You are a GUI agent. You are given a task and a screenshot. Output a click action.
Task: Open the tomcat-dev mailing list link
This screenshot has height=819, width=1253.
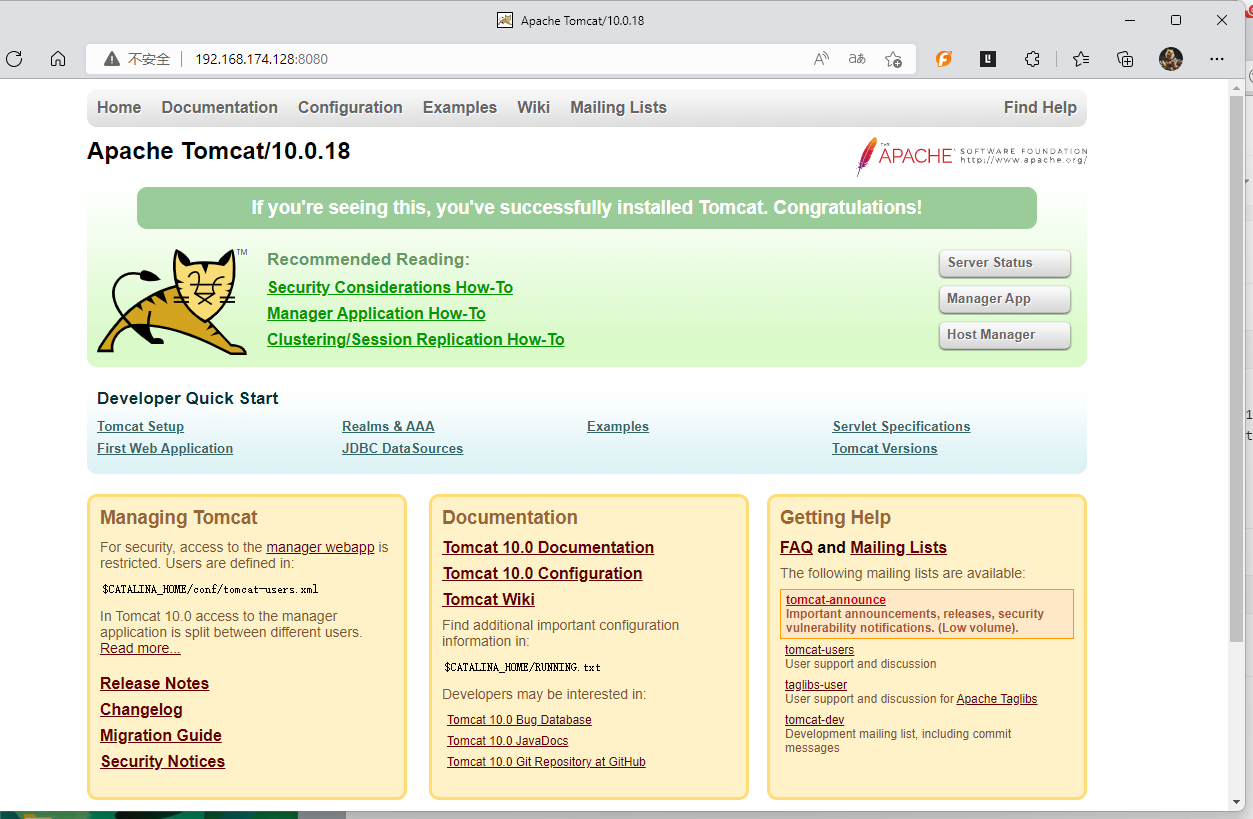tap(814, 720)
